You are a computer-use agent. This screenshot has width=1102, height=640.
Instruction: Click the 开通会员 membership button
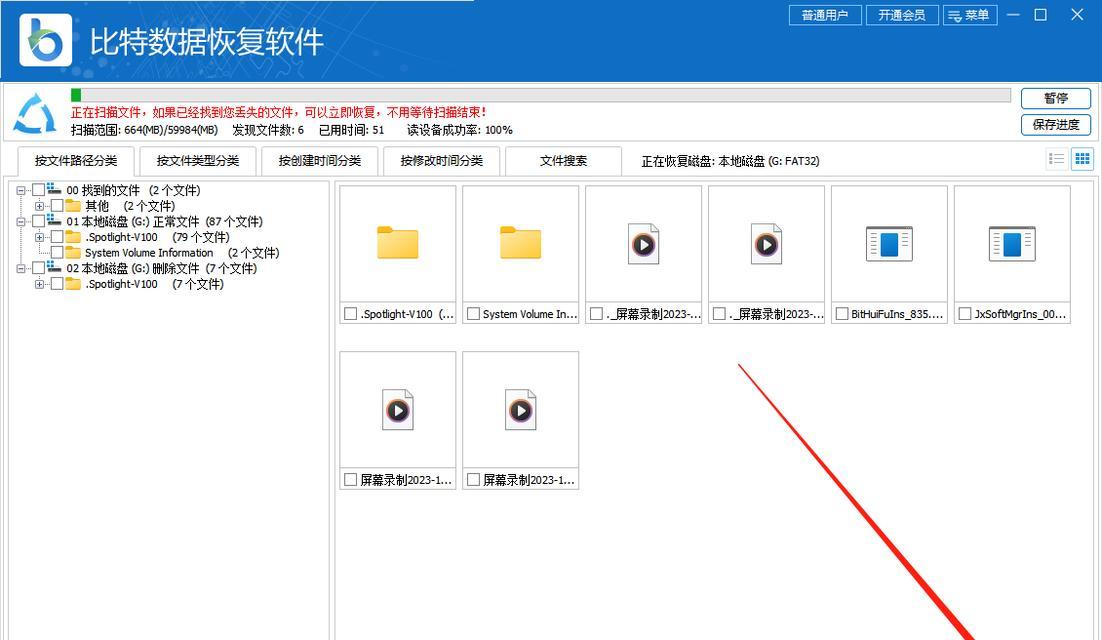coord(902,15)
